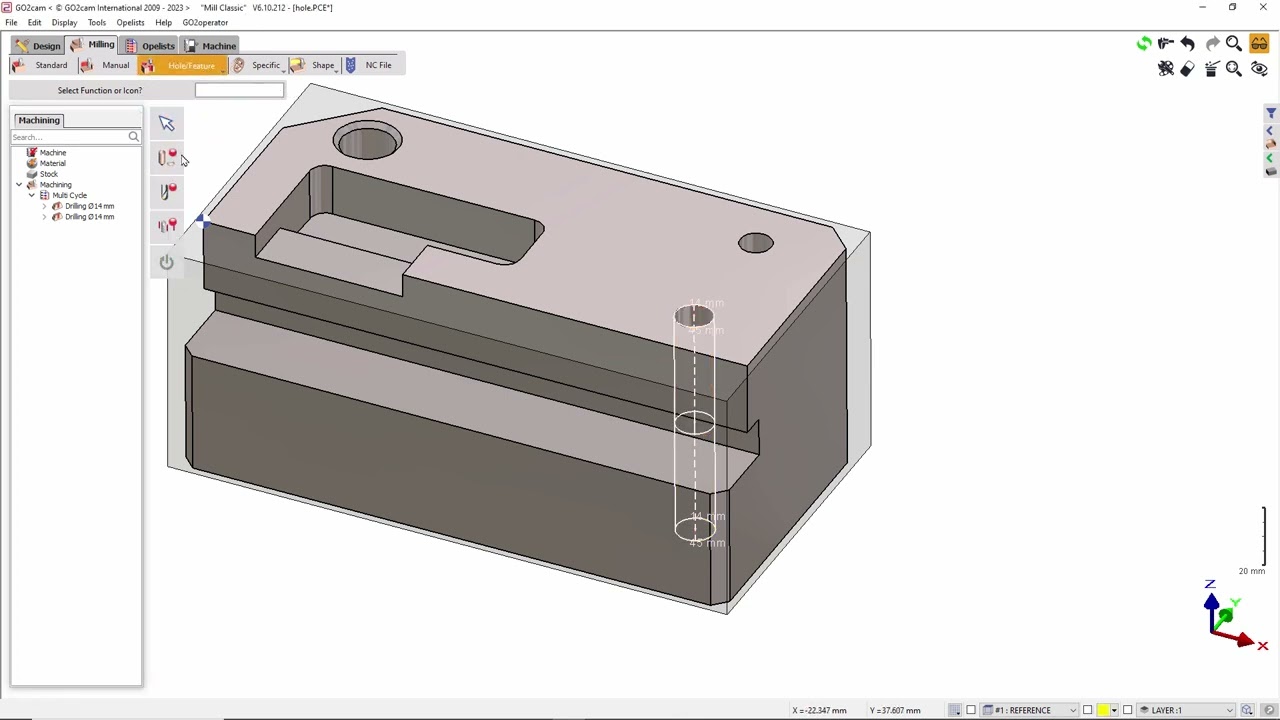Click the 3D cube view icon in status bar

click(x=1247, y=710)
